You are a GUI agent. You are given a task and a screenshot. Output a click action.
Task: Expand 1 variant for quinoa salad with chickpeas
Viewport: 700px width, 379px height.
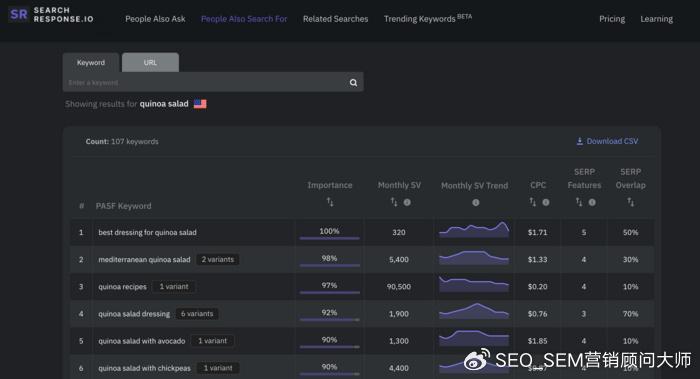click(218, 368)
